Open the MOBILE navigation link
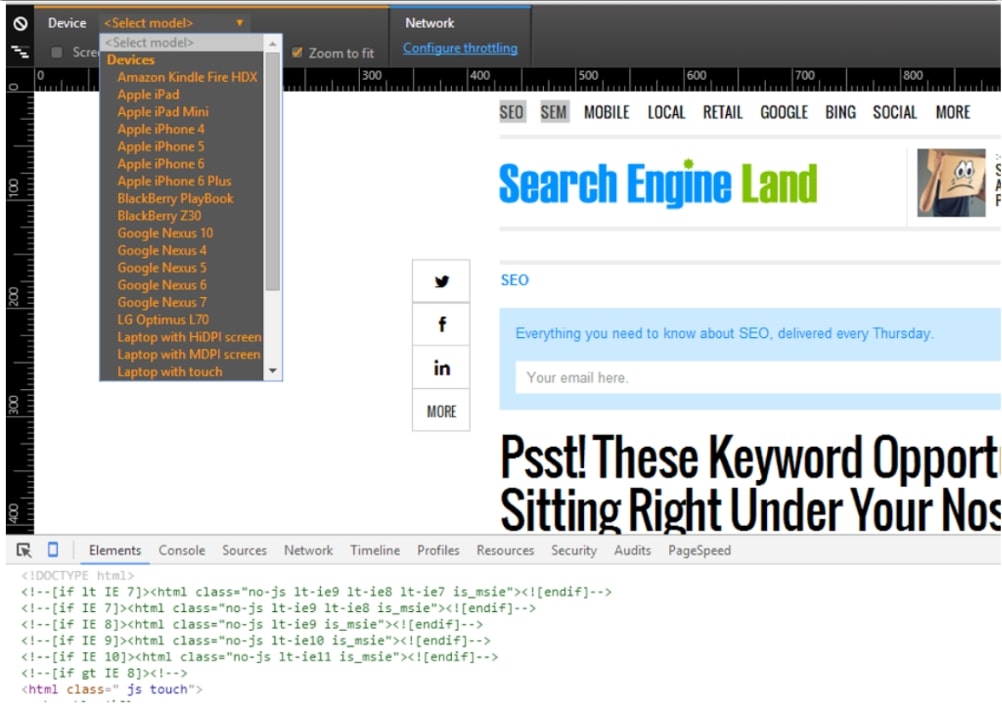The width and height of the screenshot is (1002, 707). point(606,113)
